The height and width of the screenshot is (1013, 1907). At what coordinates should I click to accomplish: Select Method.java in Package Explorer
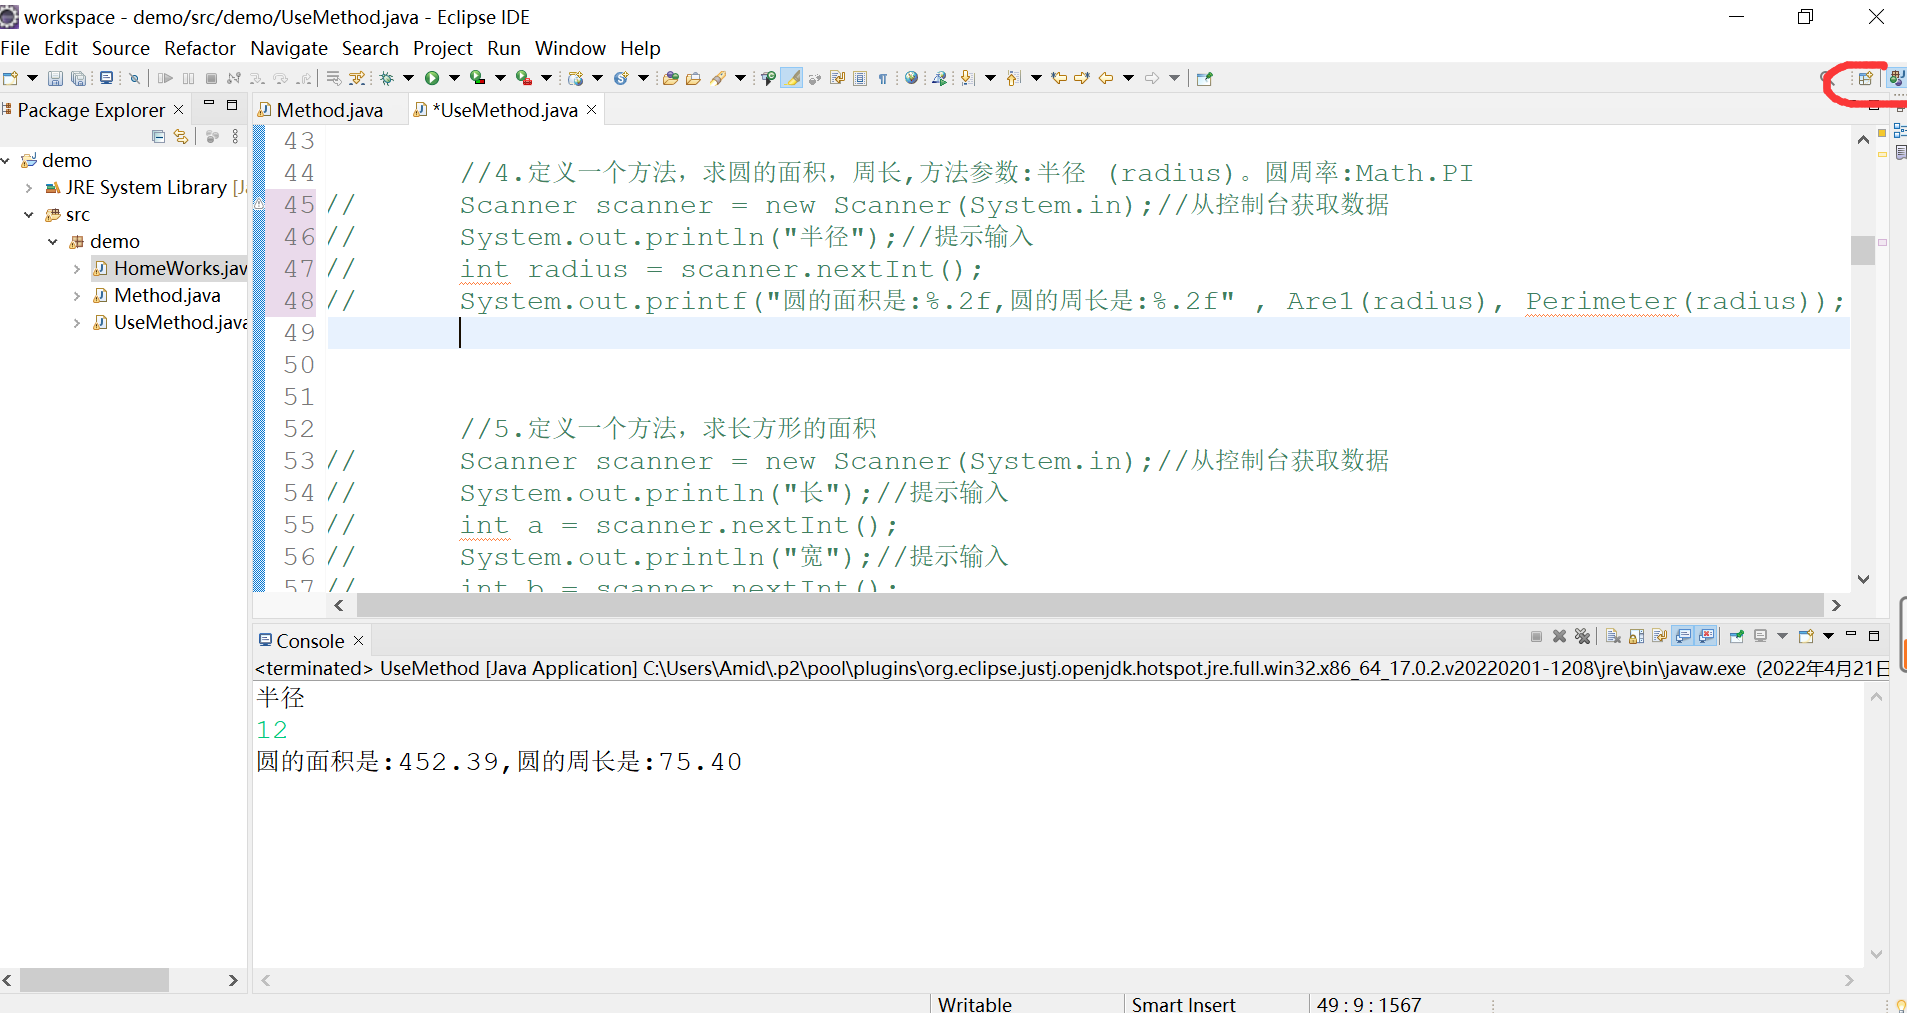(167, 295)
